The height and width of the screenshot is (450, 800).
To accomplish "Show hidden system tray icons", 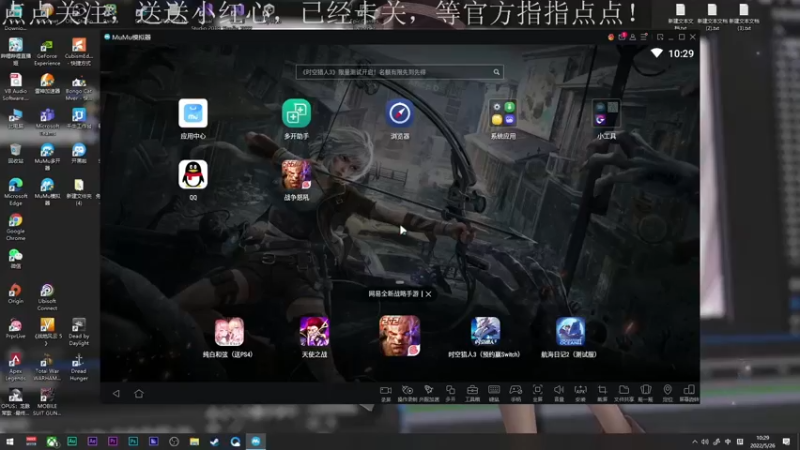I will point(694,441).
